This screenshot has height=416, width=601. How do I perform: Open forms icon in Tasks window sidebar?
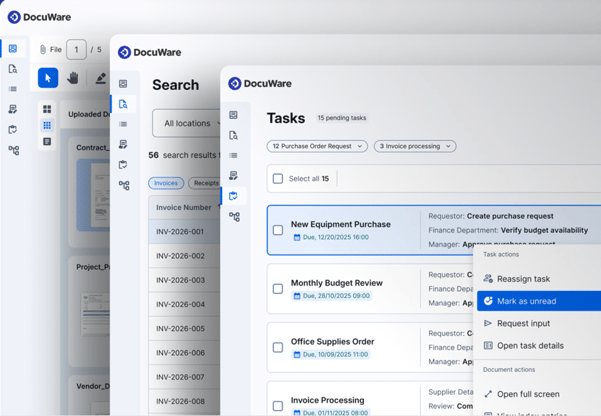click(233, 176)
